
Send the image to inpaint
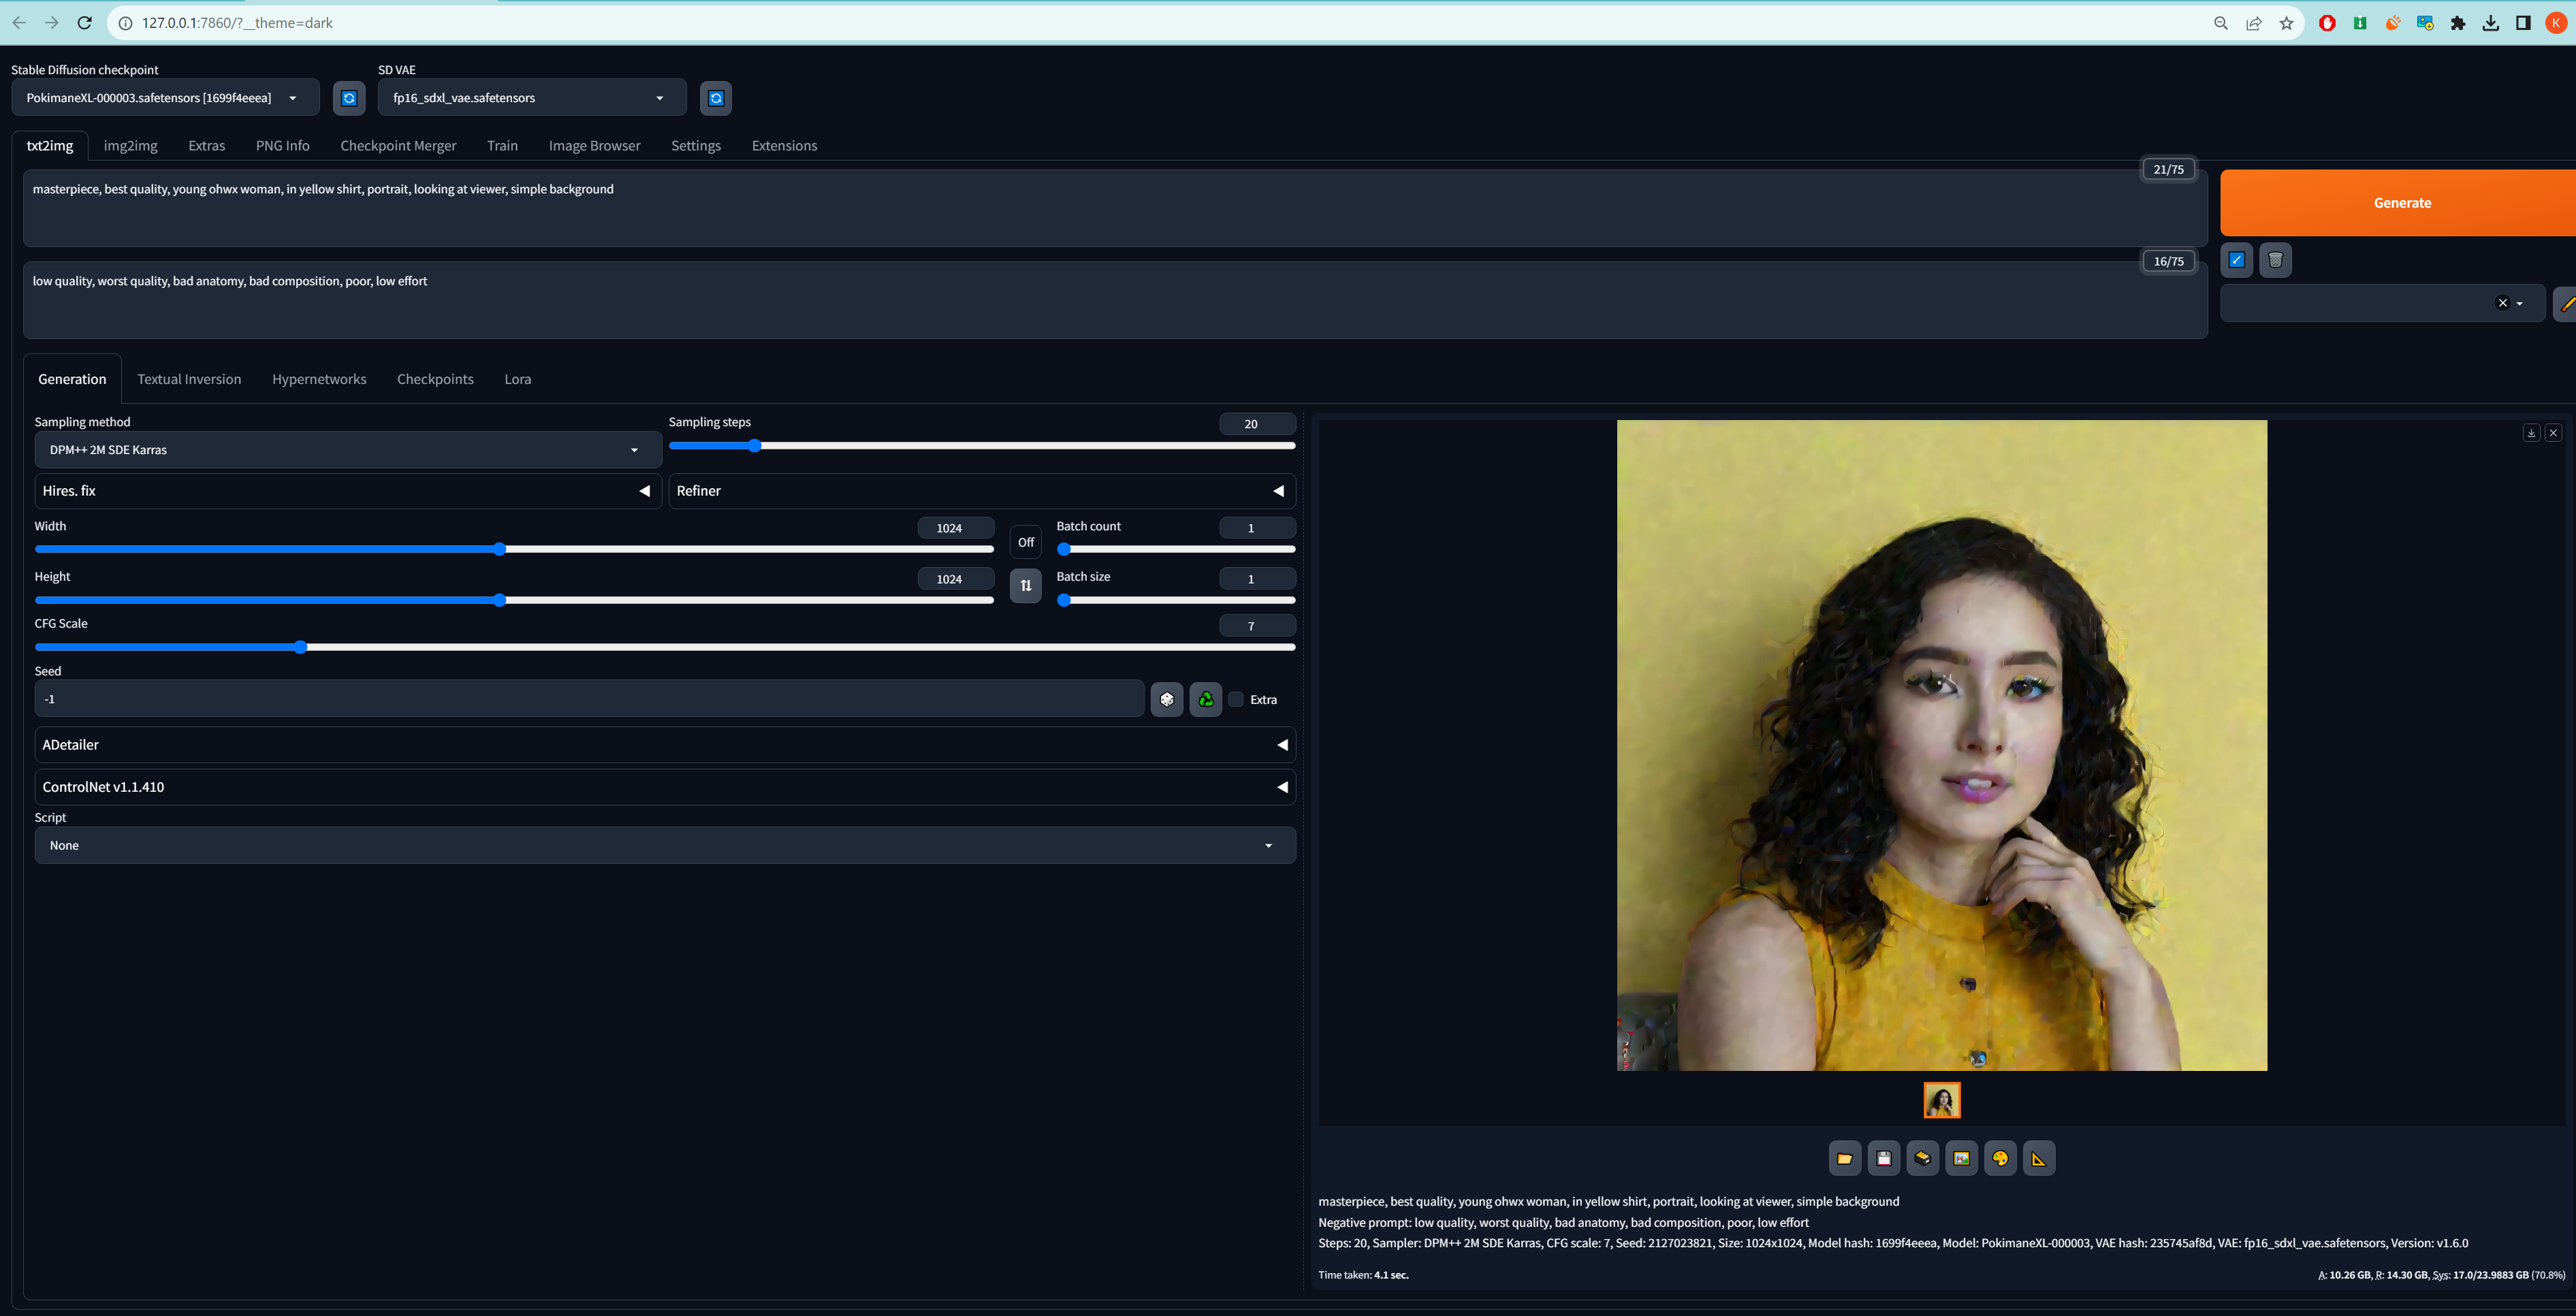(2000, 1158)
